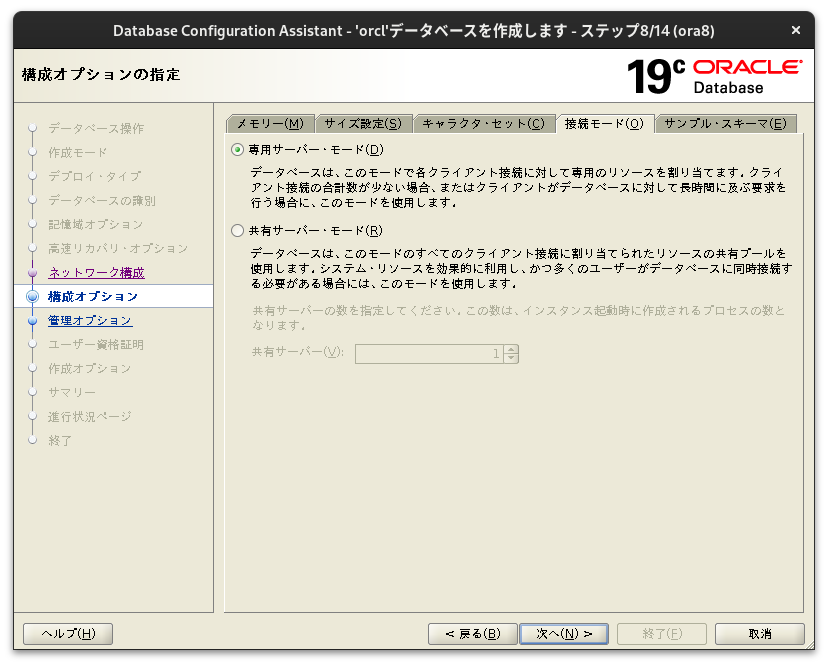This screenshot has width=828, height=666.
Task: Open the サイズ設定 tab
Action: tap(364, 123)
